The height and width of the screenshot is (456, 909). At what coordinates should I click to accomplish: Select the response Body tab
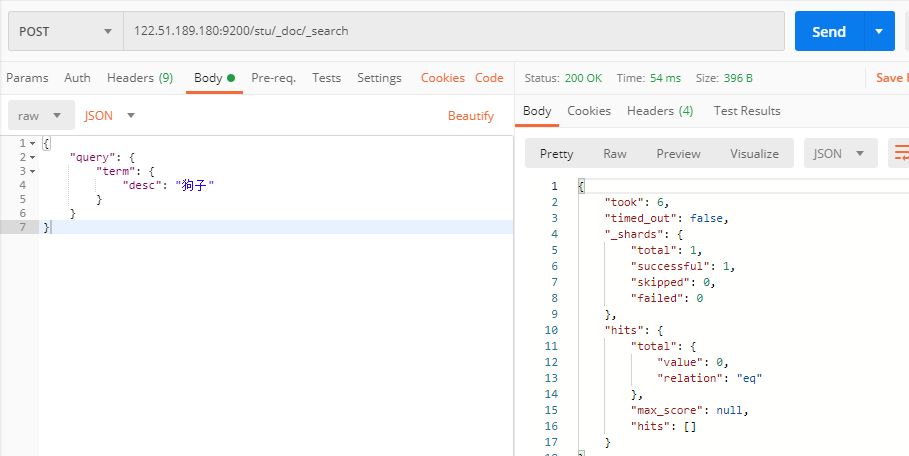point(537,111)
